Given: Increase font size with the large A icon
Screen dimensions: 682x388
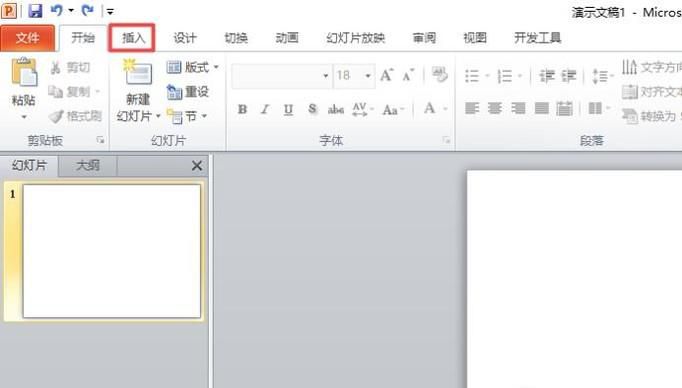Looking at the screenshot, I should pyautogui.click(x=387, y=75).
